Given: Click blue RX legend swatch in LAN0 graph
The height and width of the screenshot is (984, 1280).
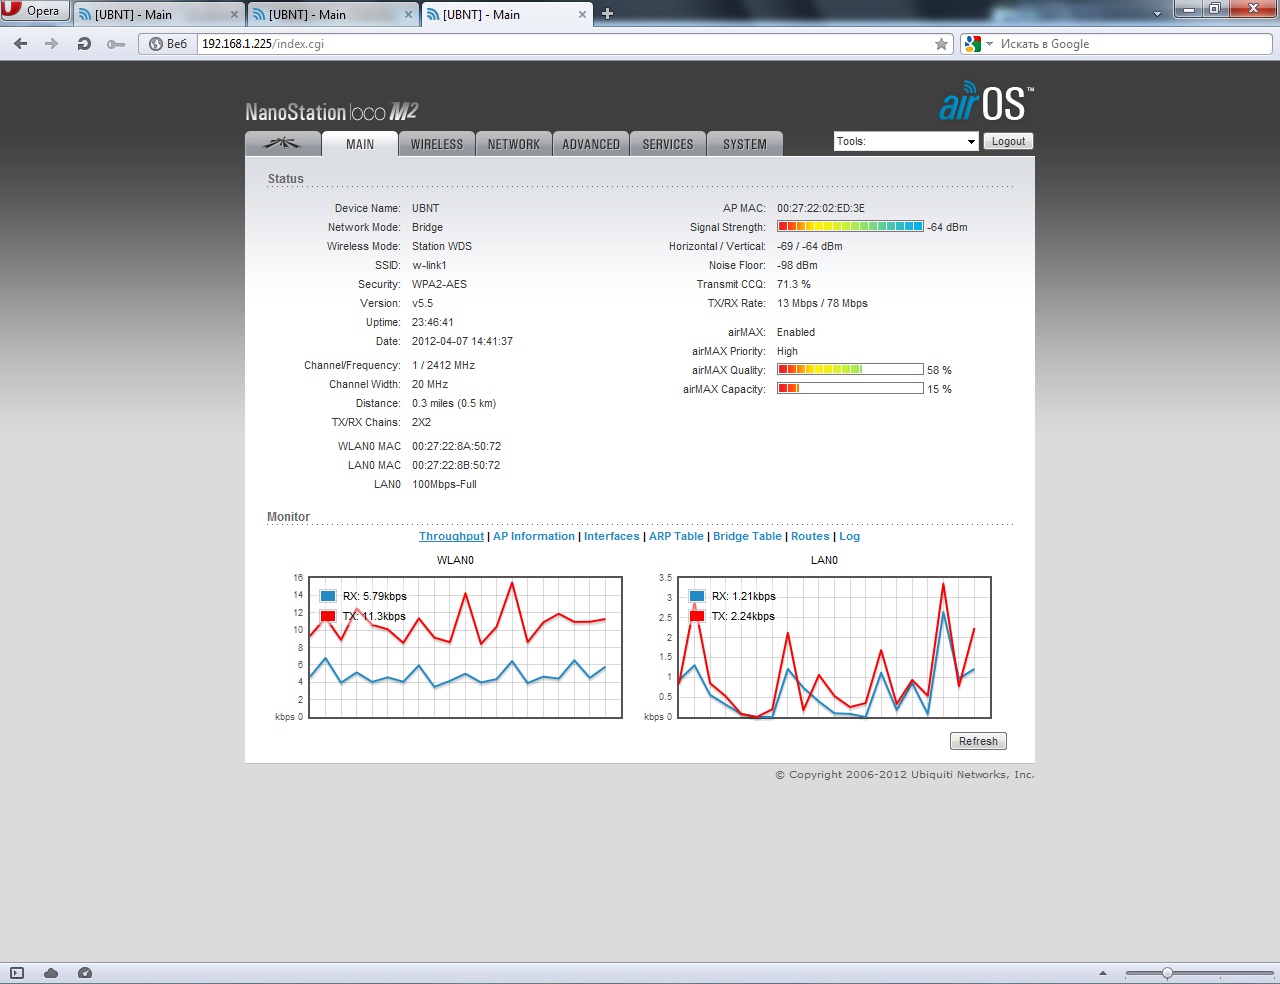Looking at the screenshot, I should click(697, 596).
